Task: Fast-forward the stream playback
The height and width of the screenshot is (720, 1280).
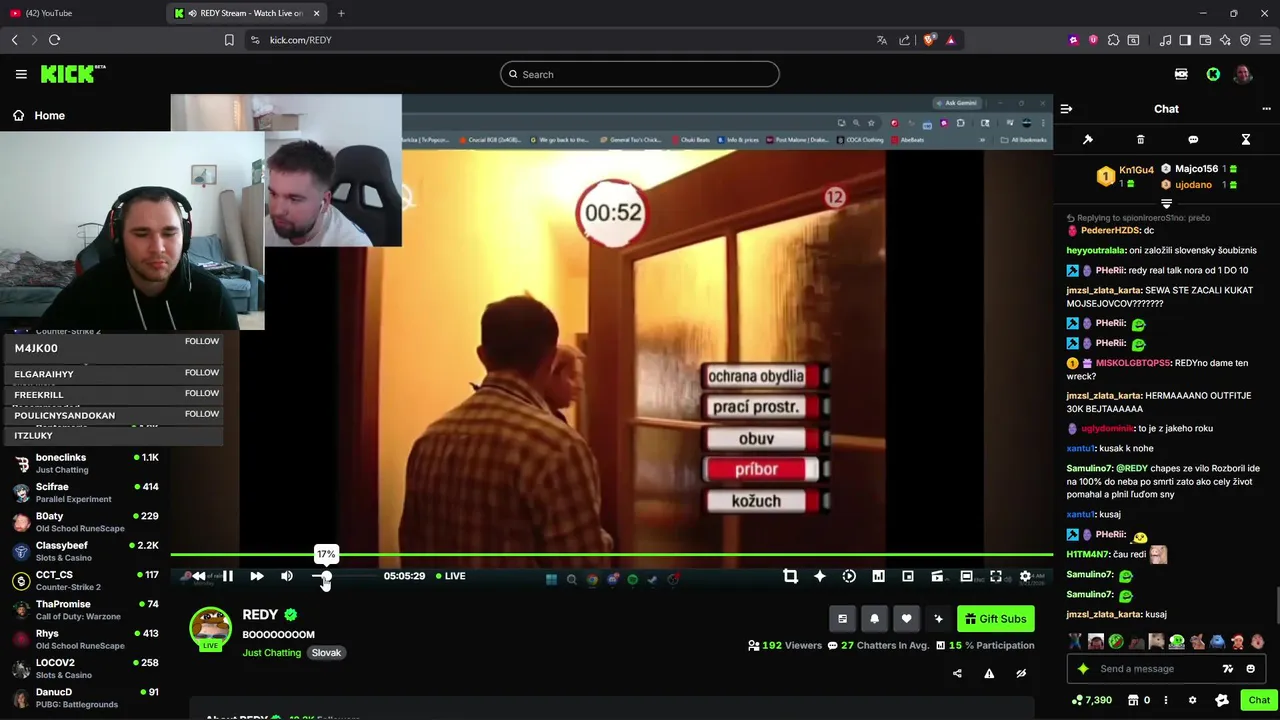Action: point(257,576)
